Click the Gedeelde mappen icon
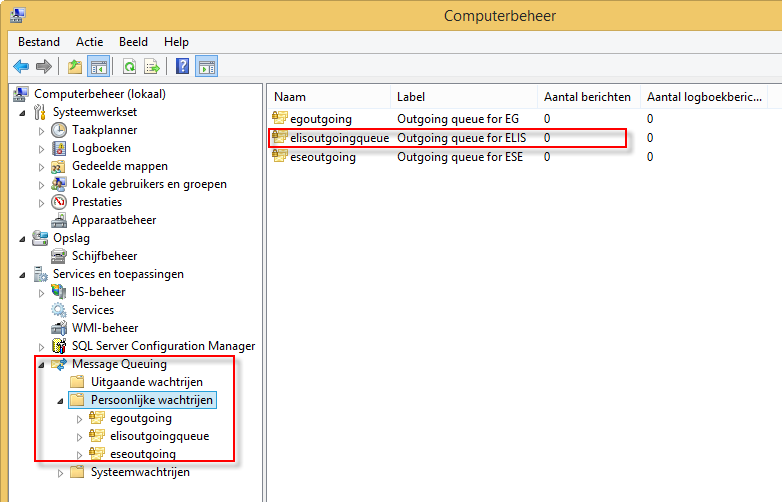The image size is (782, 502). (59, 166)
